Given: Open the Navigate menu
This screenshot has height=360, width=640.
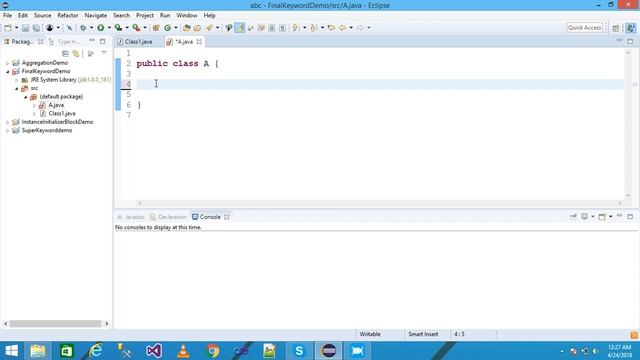Looking at the screenshot, I should pos(96,15).
